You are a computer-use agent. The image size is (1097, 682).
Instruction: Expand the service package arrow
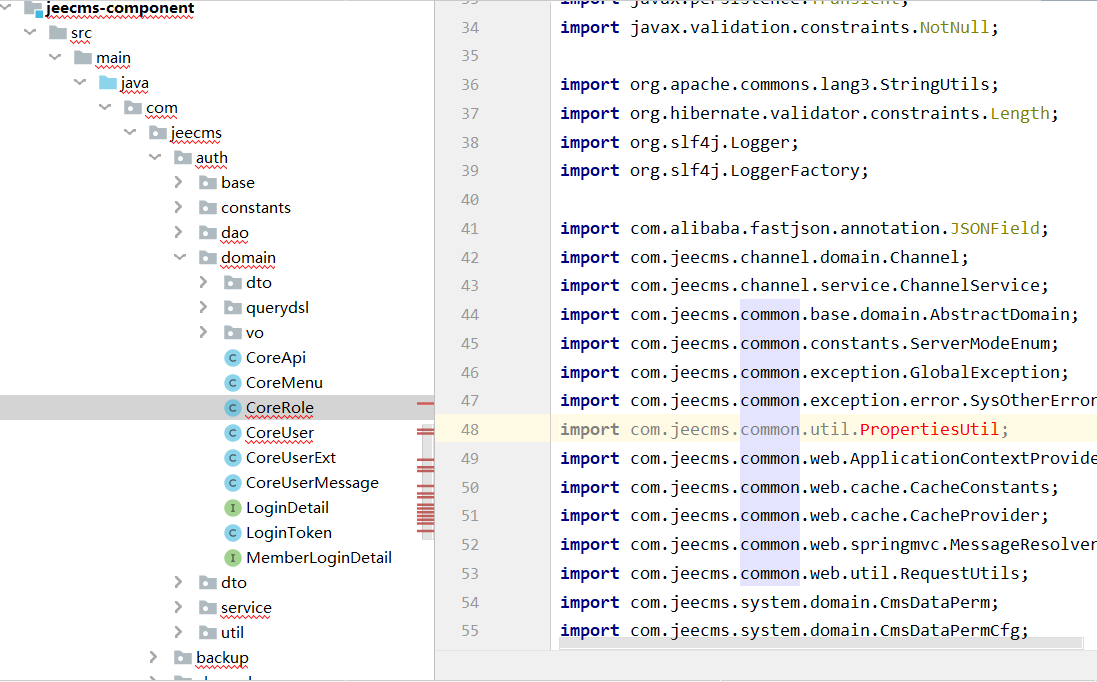pyautogui.click(x=178, y=608)
